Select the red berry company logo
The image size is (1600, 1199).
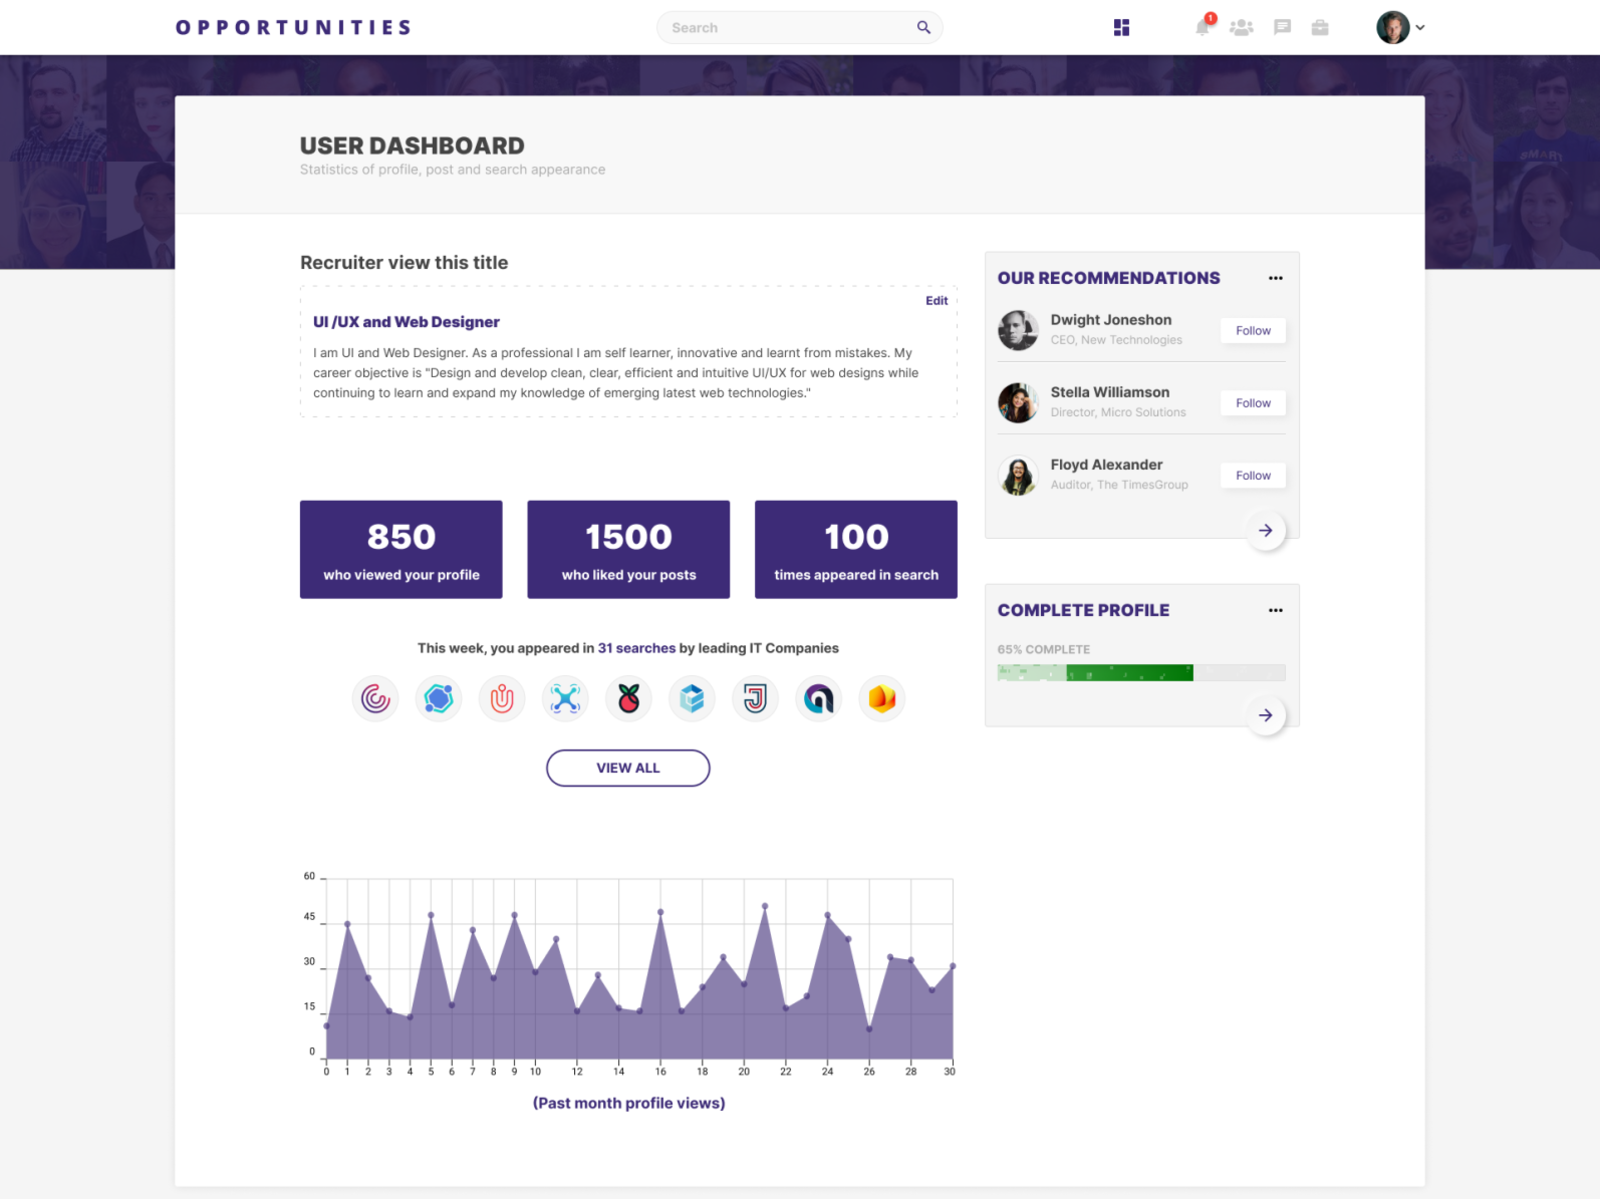coord(628,698)
